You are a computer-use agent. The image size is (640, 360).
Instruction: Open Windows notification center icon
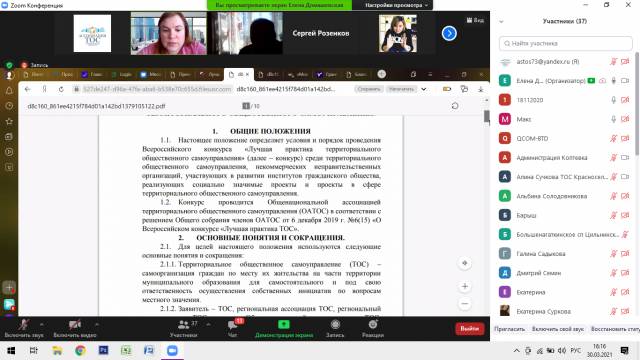tap(624, 351)
